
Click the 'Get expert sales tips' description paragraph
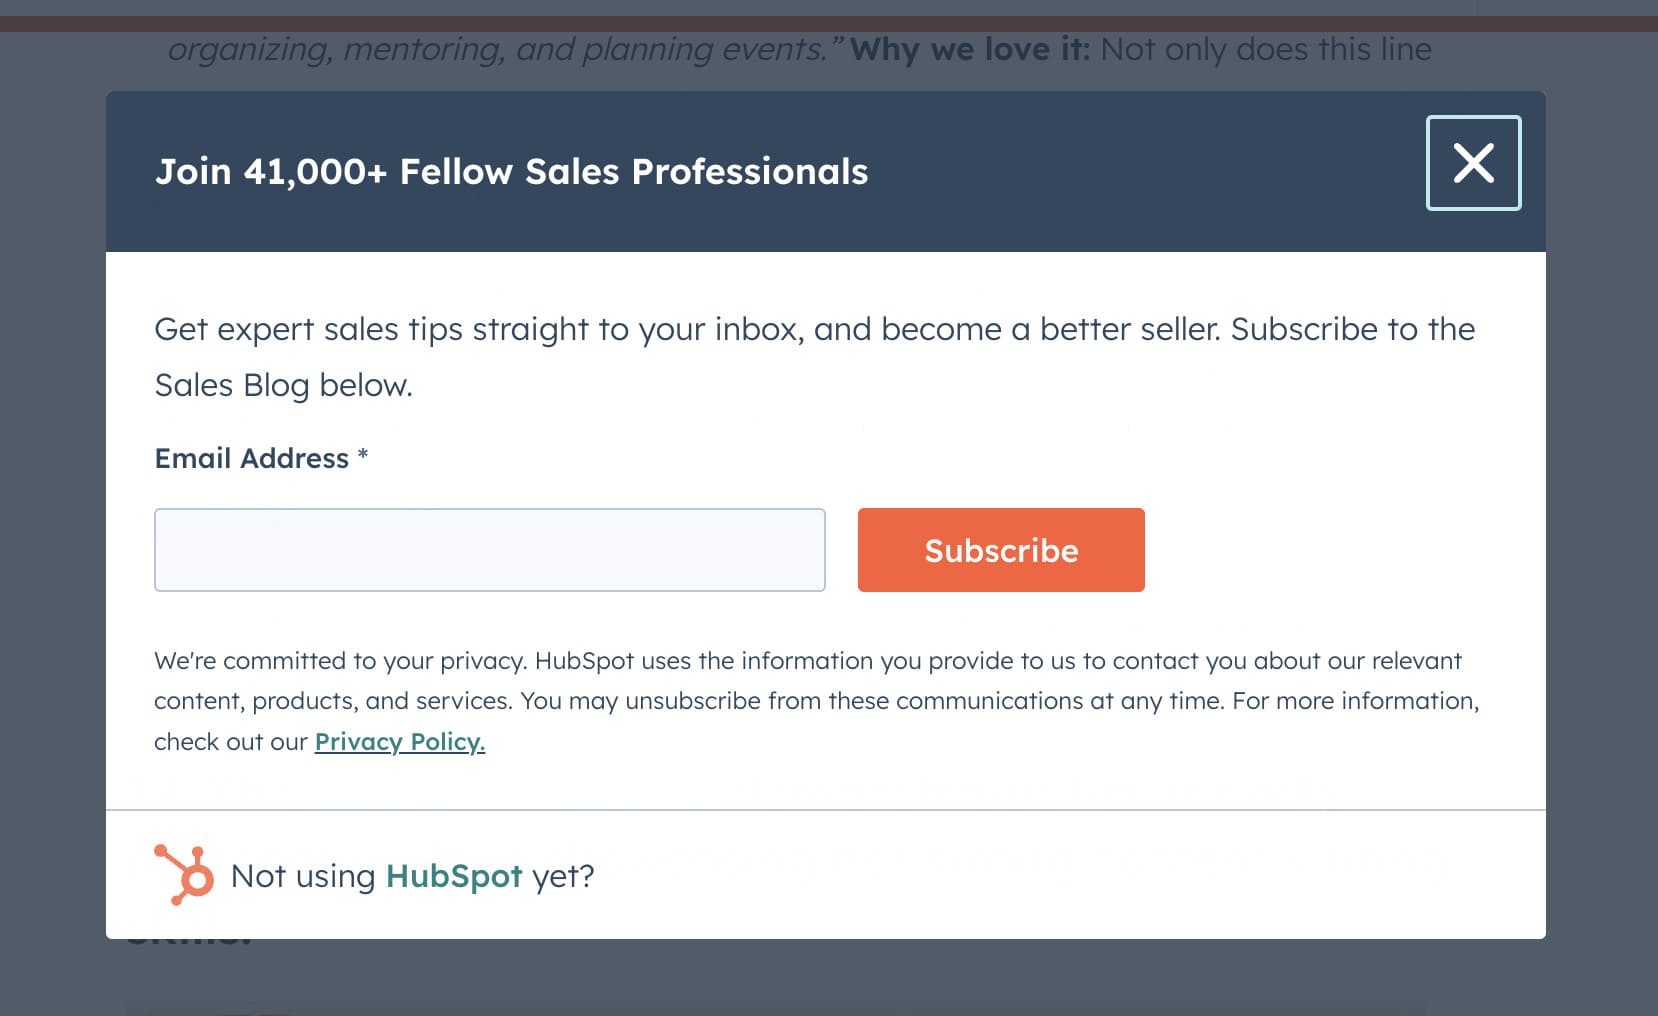click(x=815, y=357)
